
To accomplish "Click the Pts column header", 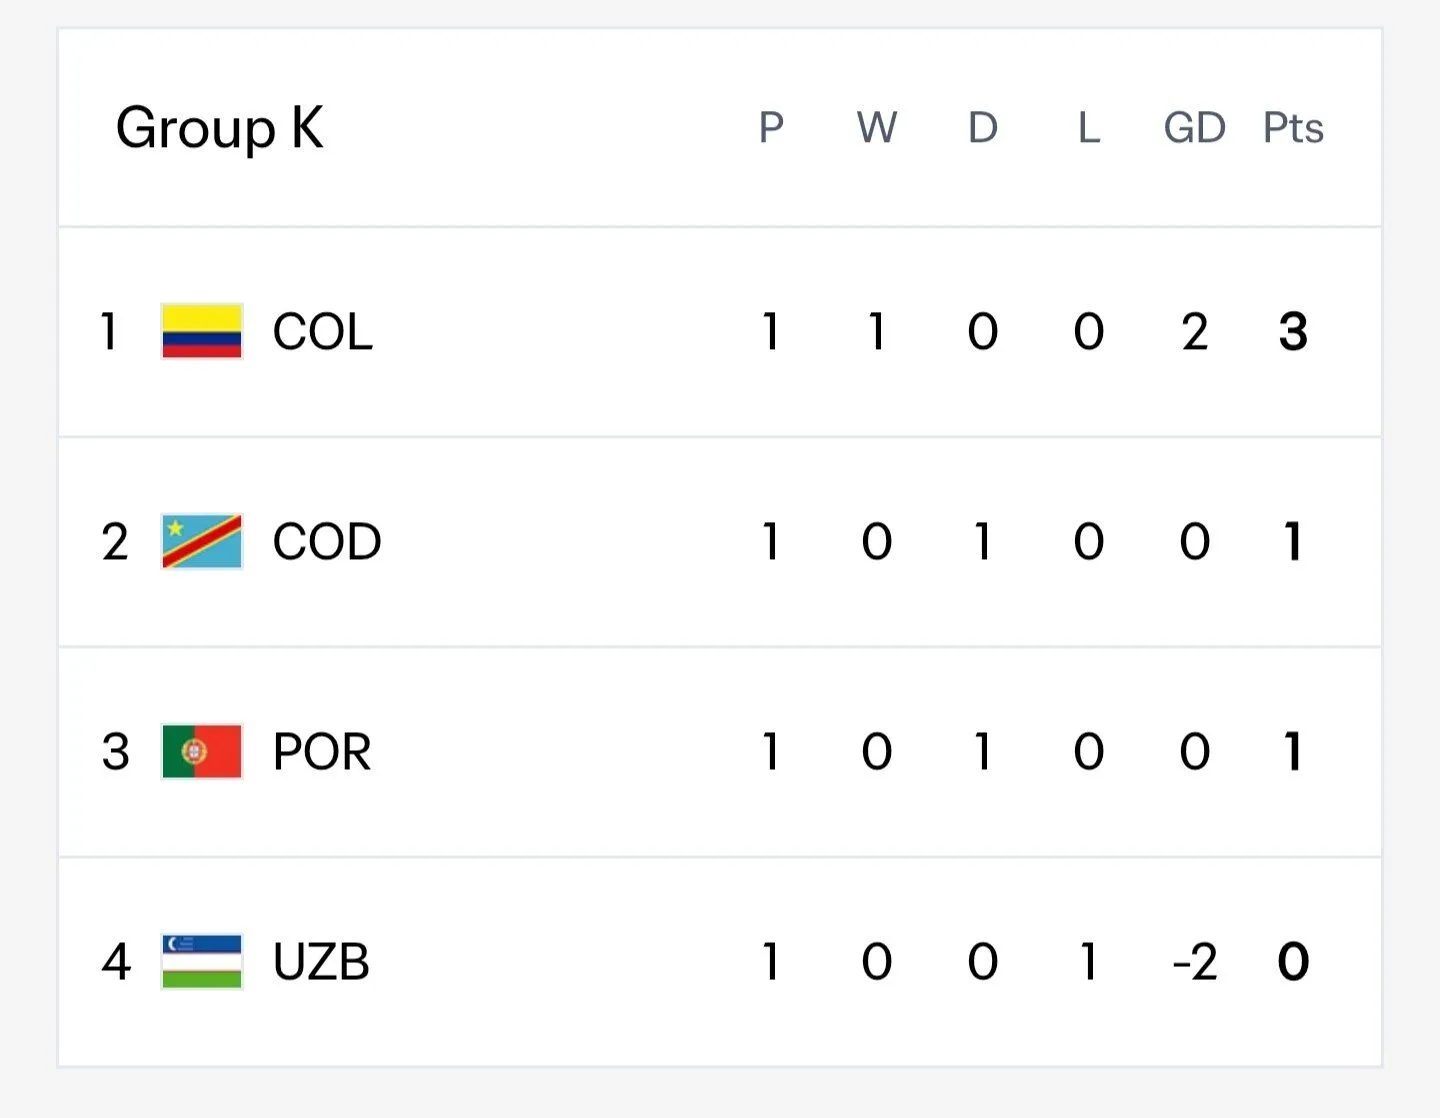I will tap(1293, 128).
